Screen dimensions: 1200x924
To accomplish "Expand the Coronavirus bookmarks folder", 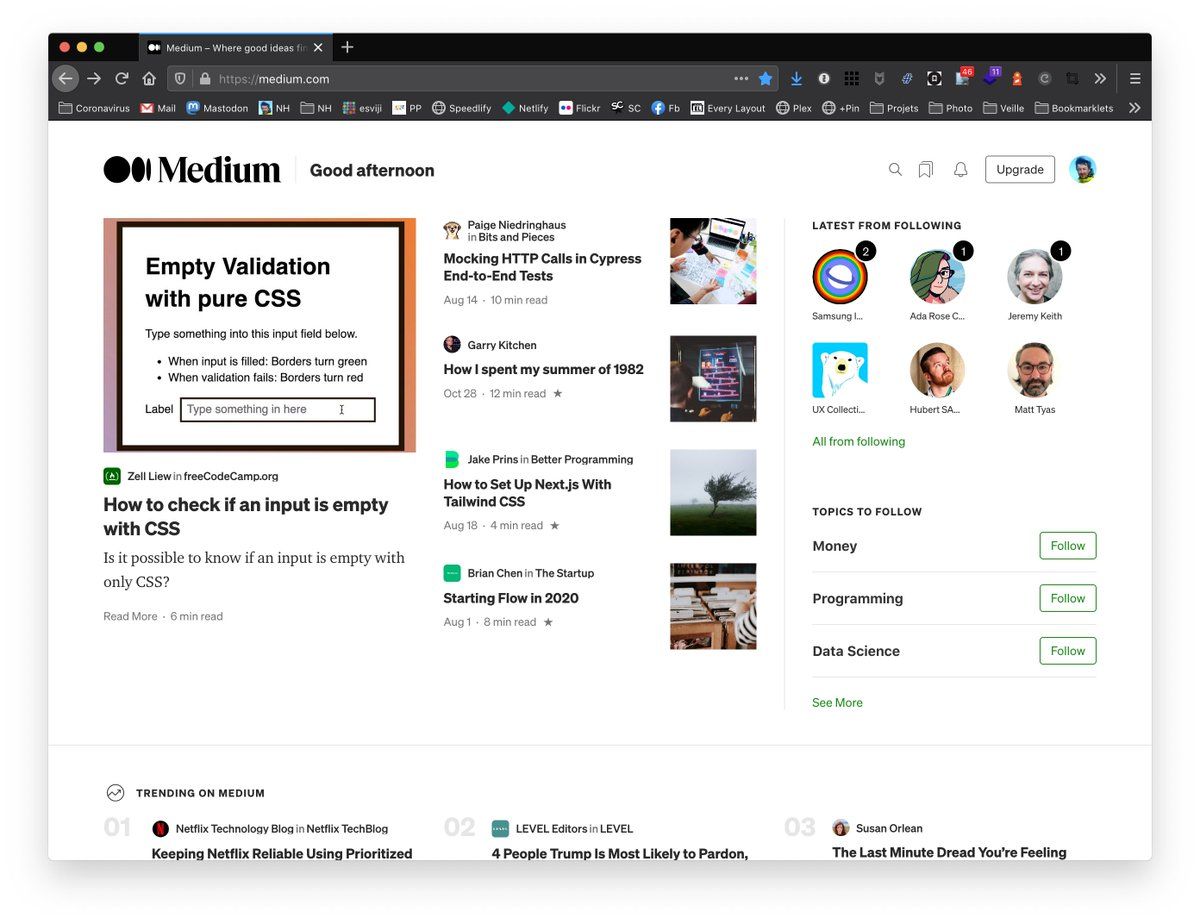I will click(94, 108).
